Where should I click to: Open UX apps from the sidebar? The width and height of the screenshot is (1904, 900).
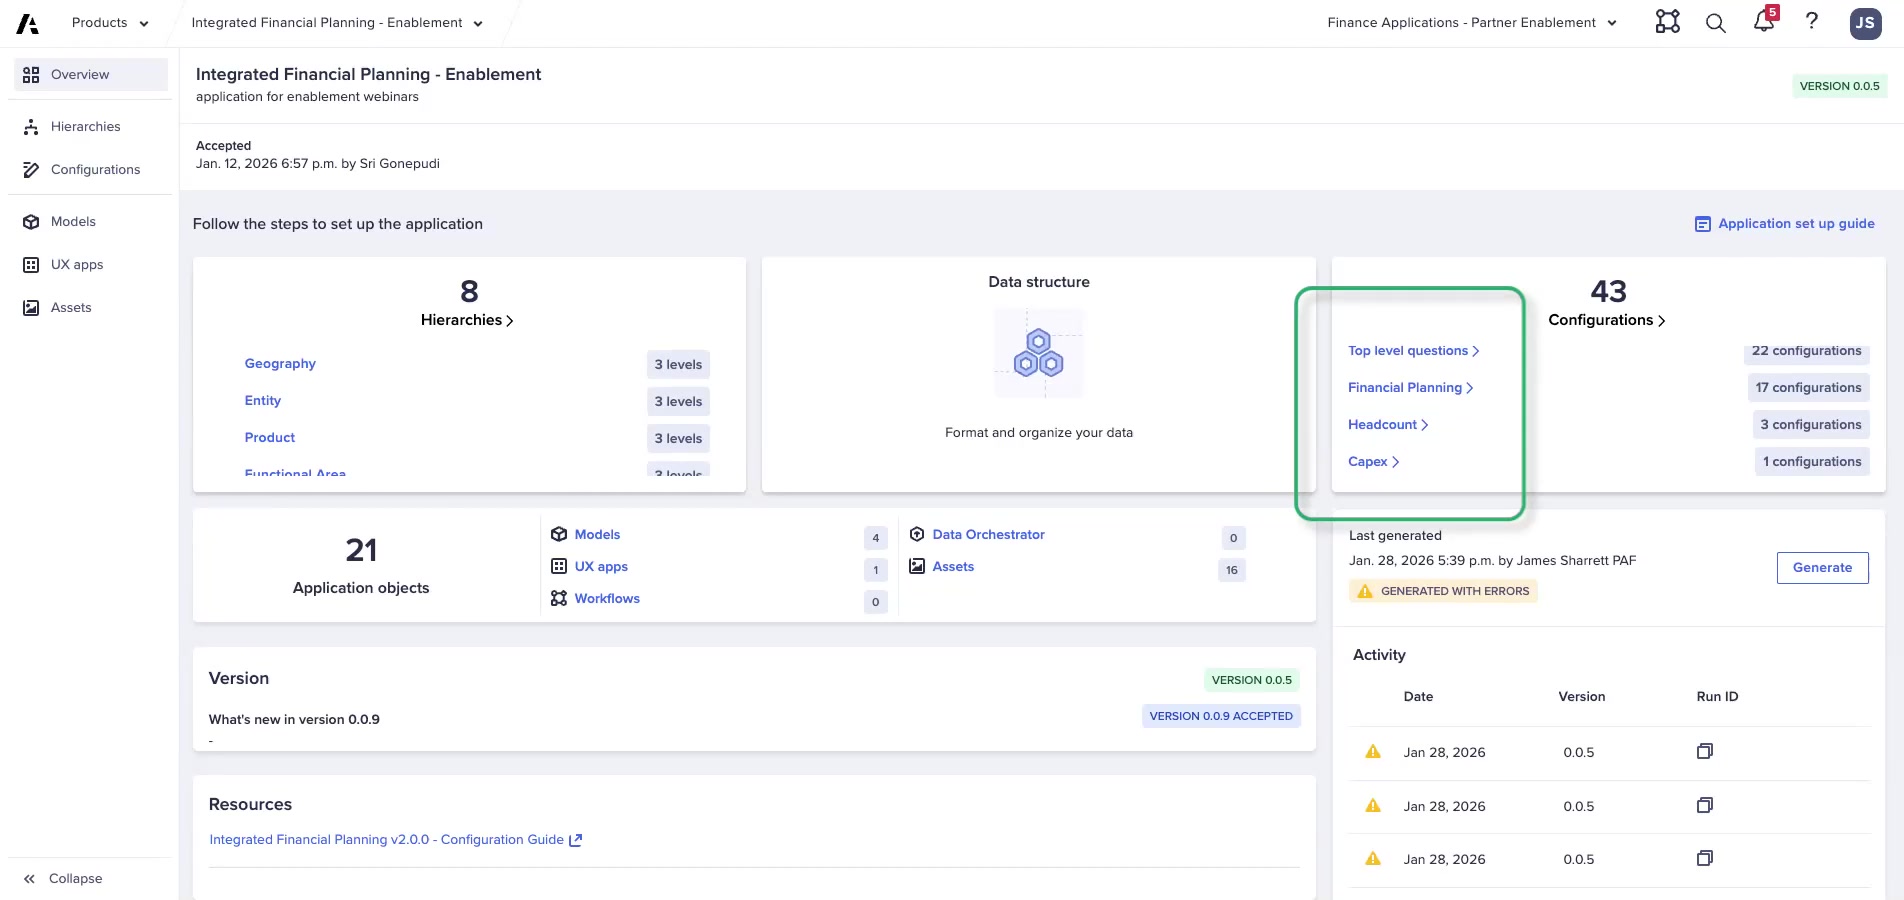click(77, 264)
